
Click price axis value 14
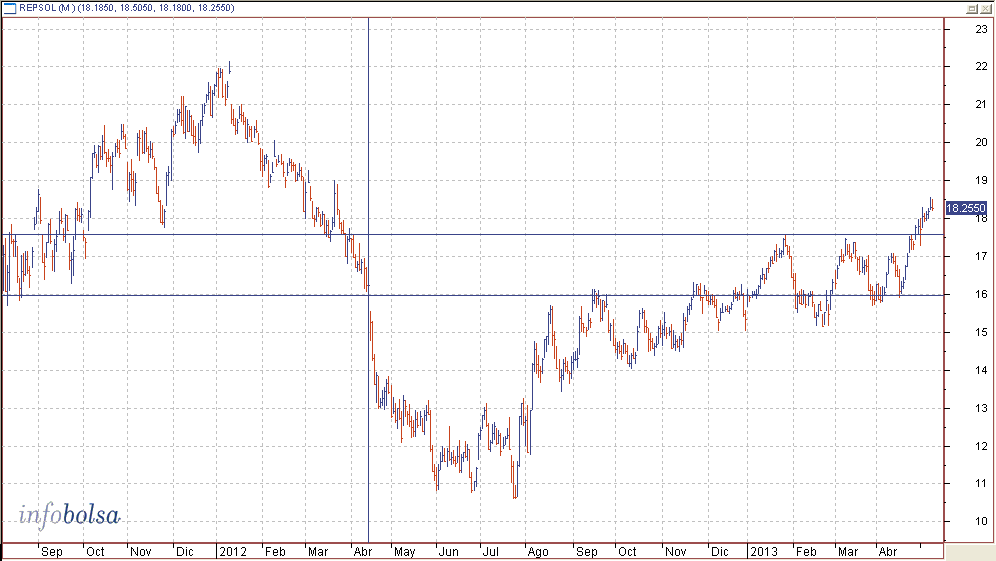pos(981,370)
